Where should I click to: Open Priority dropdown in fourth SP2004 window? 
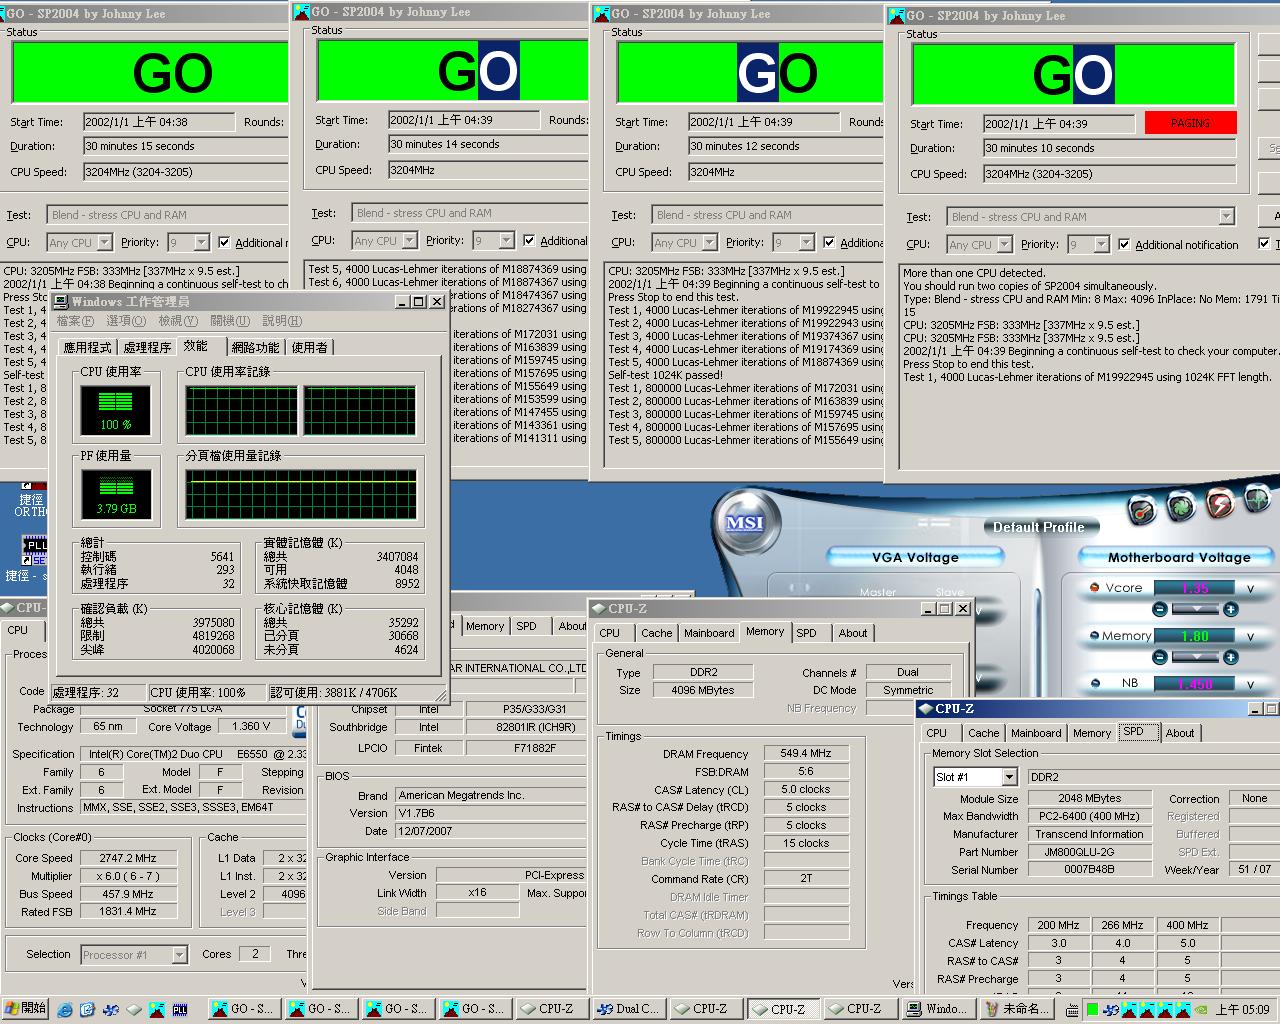tap(1101, 244)
